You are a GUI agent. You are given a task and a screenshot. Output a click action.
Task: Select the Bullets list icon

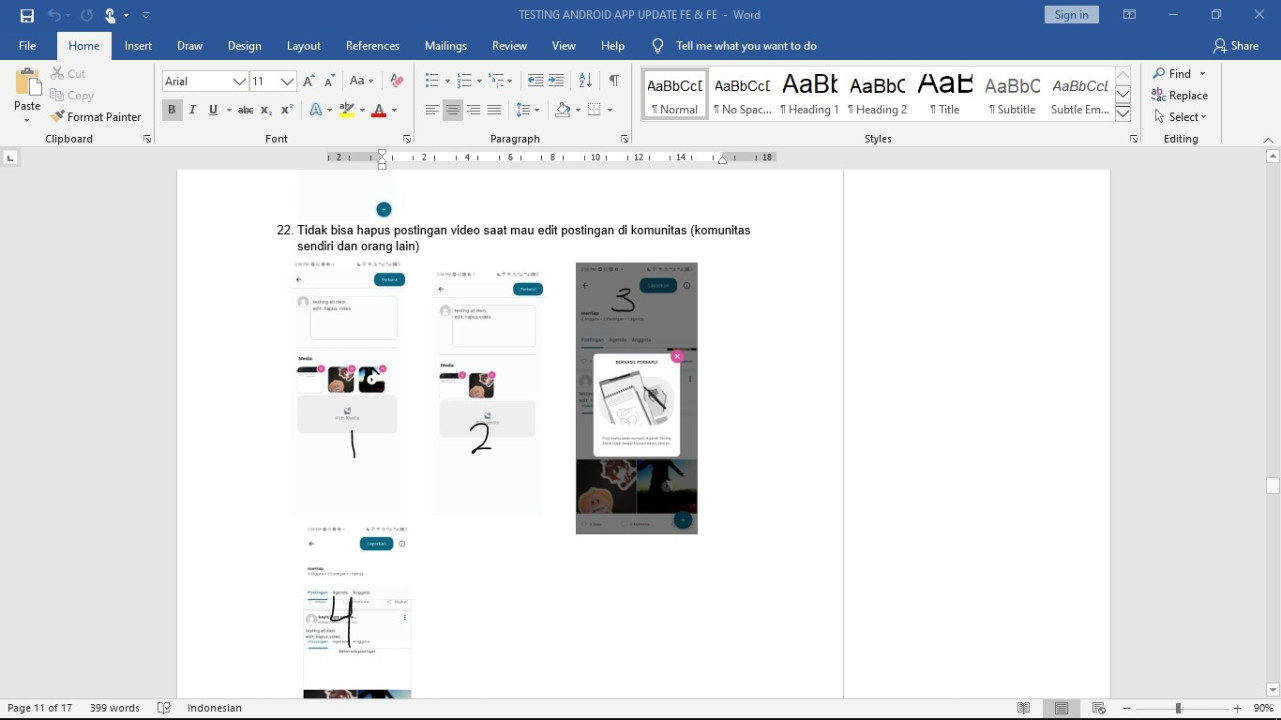tap(431, 81)
